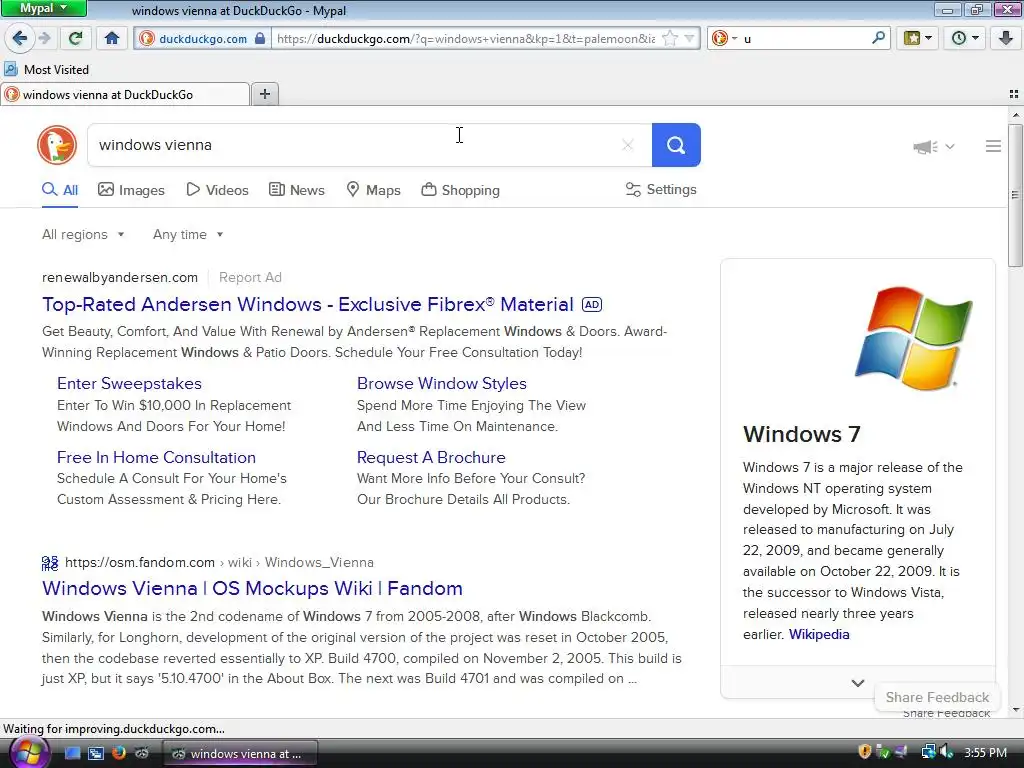Open the history clock dropdown button
1024x768 pixels.
coord(965,38)
